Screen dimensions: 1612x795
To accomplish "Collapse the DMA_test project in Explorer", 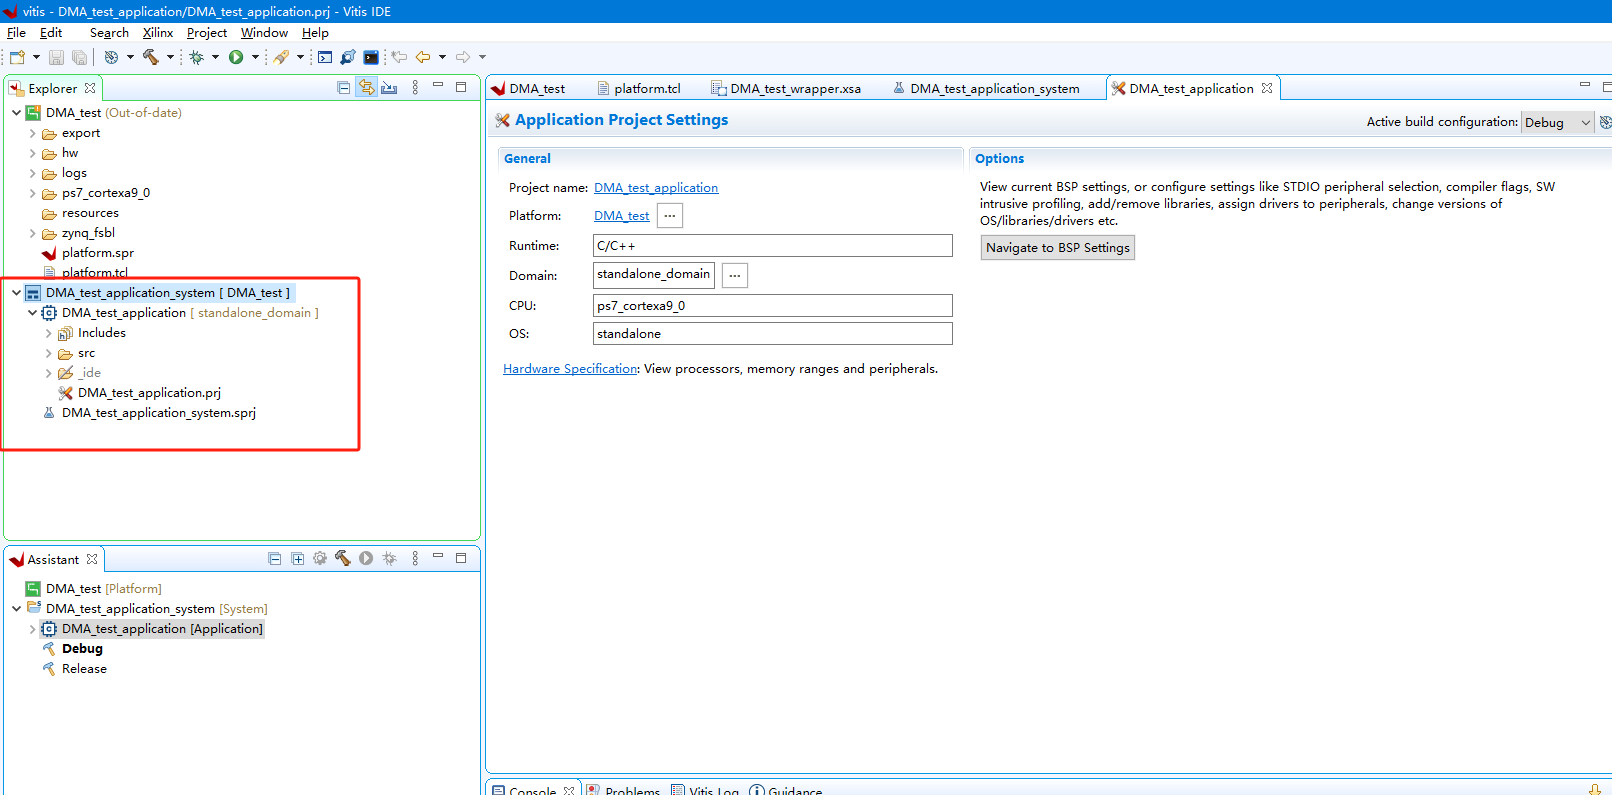I will coord(17,113).
